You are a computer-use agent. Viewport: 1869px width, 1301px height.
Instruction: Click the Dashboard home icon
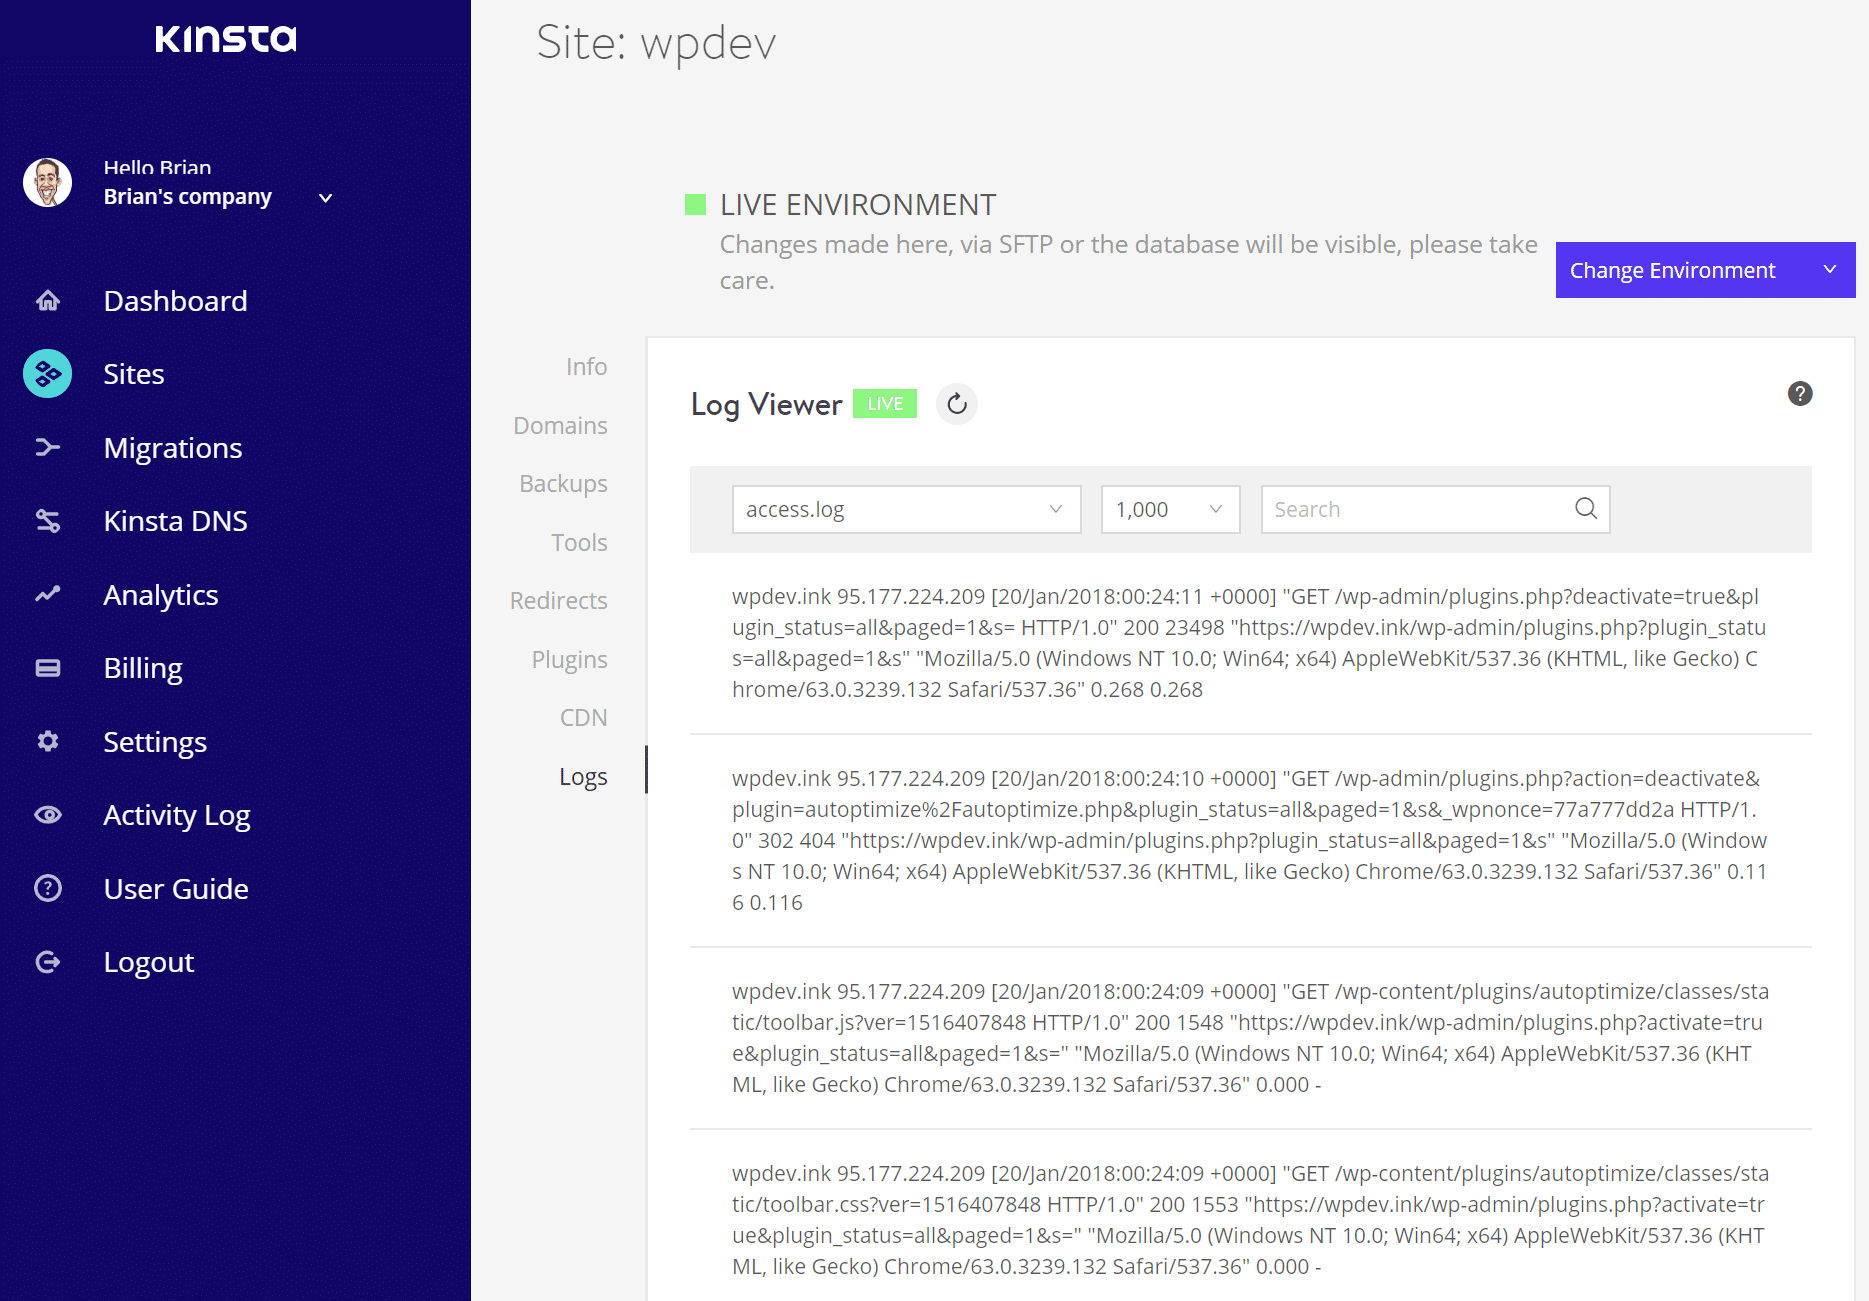[48, 301]
